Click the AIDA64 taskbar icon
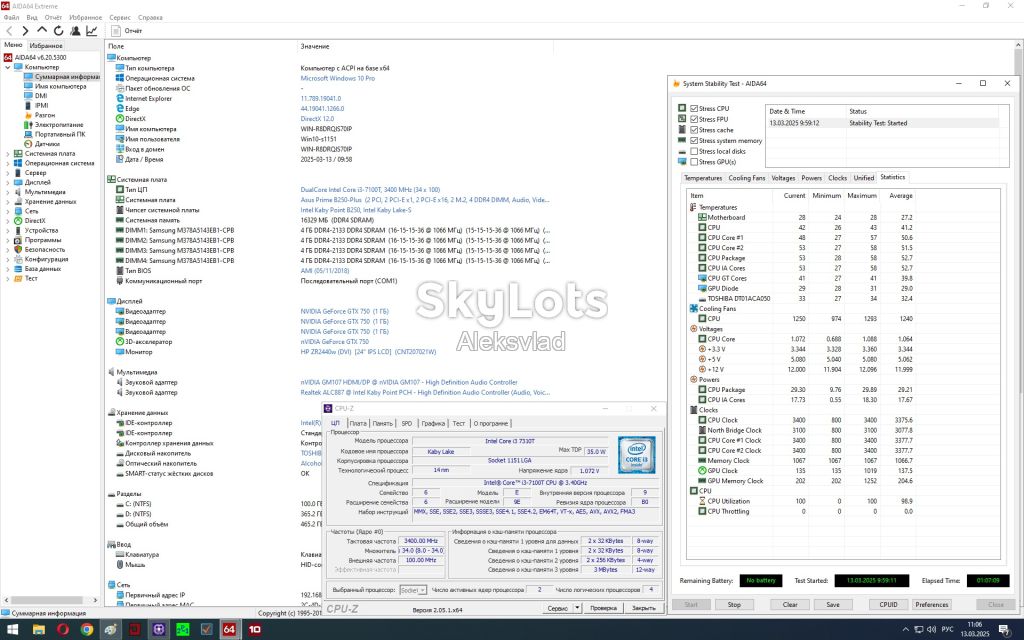The image size is (1024, 640). pos(229,630)
